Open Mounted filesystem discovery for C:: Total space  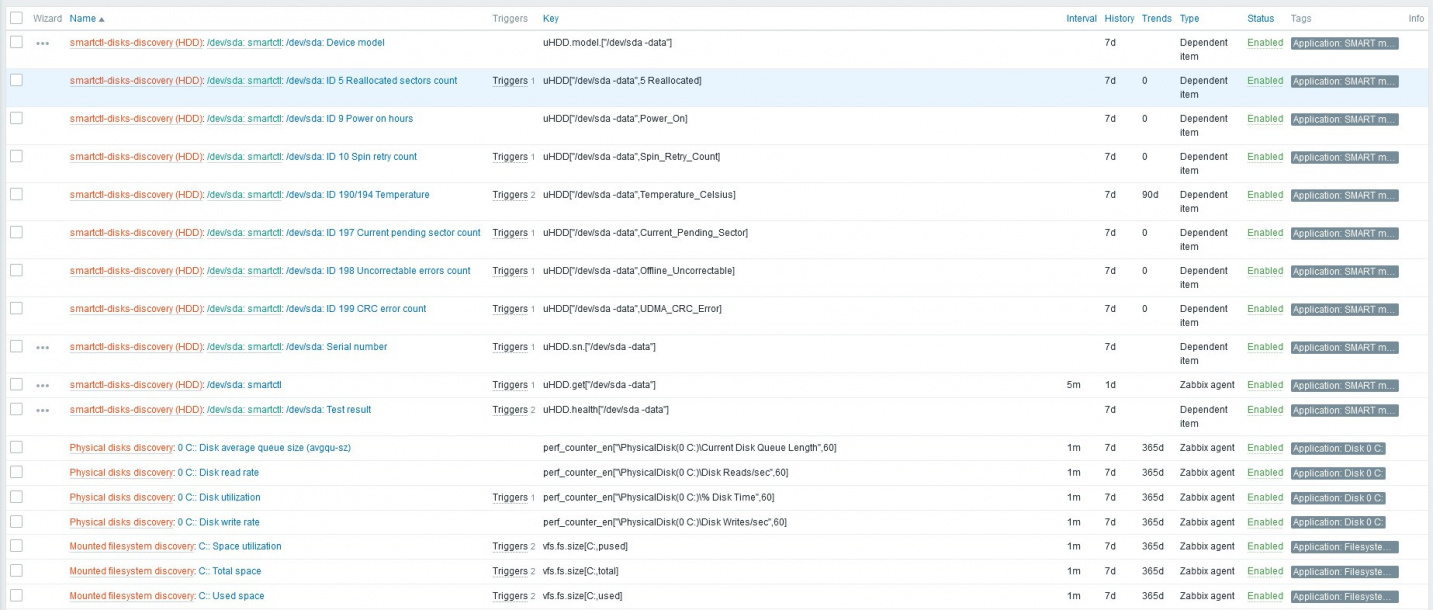pos(131,571)
